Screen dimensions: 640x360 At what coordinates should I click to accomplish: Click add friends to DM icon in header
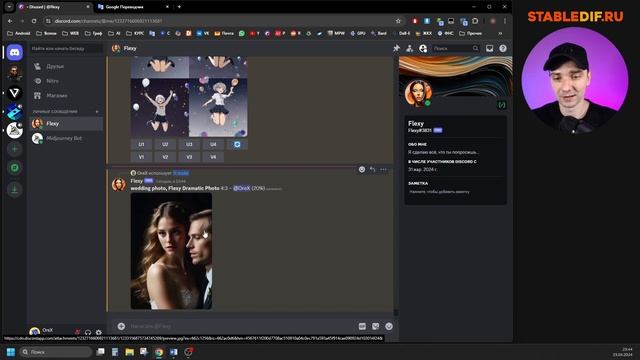pyautogui.click(x=409, y=48)
